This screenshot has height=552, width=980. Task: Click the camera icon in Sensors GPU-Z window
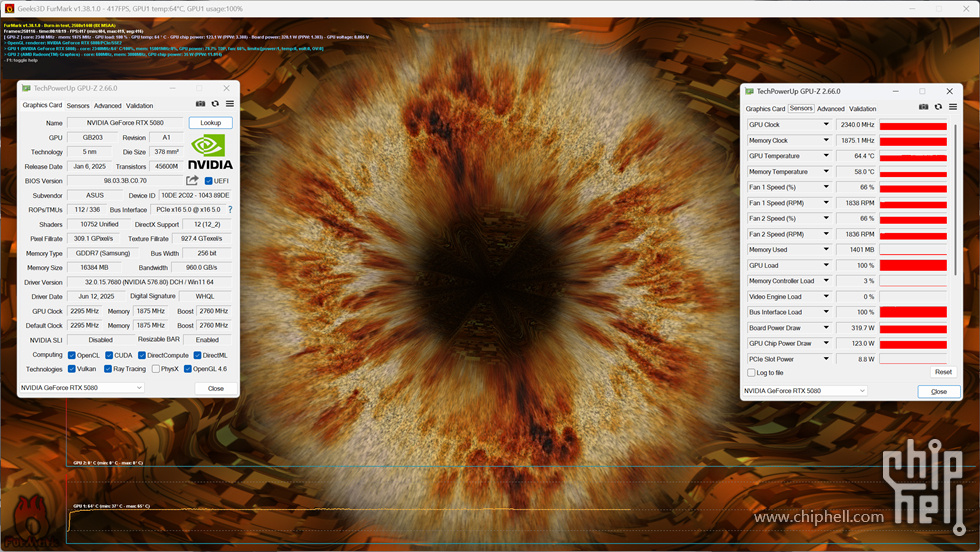click(x=923, y=107)
